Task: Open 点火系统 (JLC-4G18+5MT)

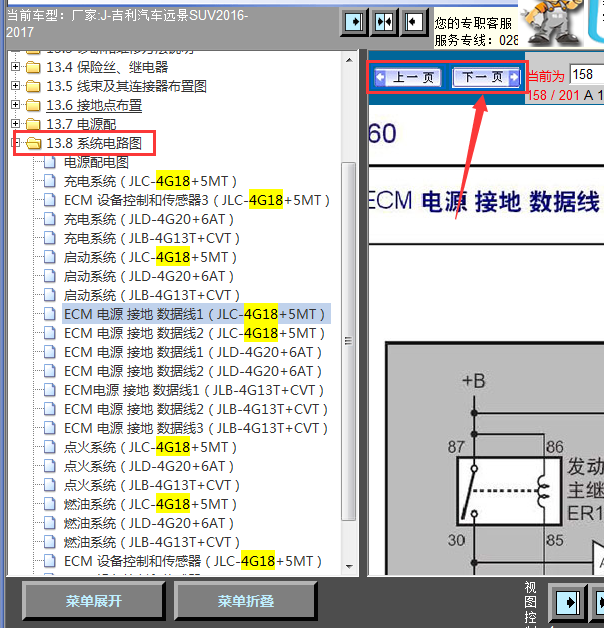Action: (x=150, y=447)
